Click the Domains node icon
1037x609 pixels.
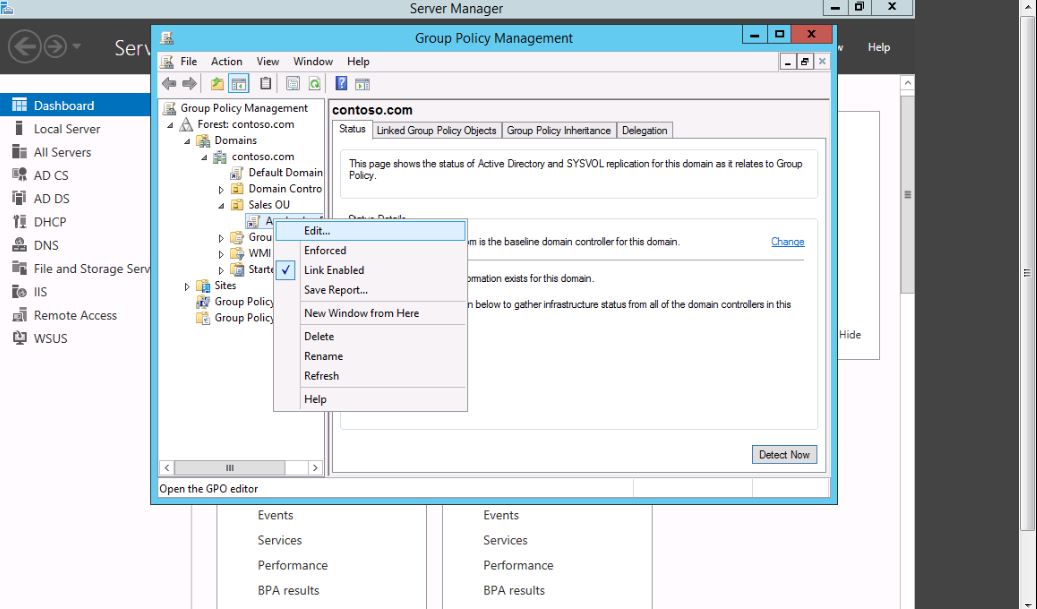(x=204, y=140)
